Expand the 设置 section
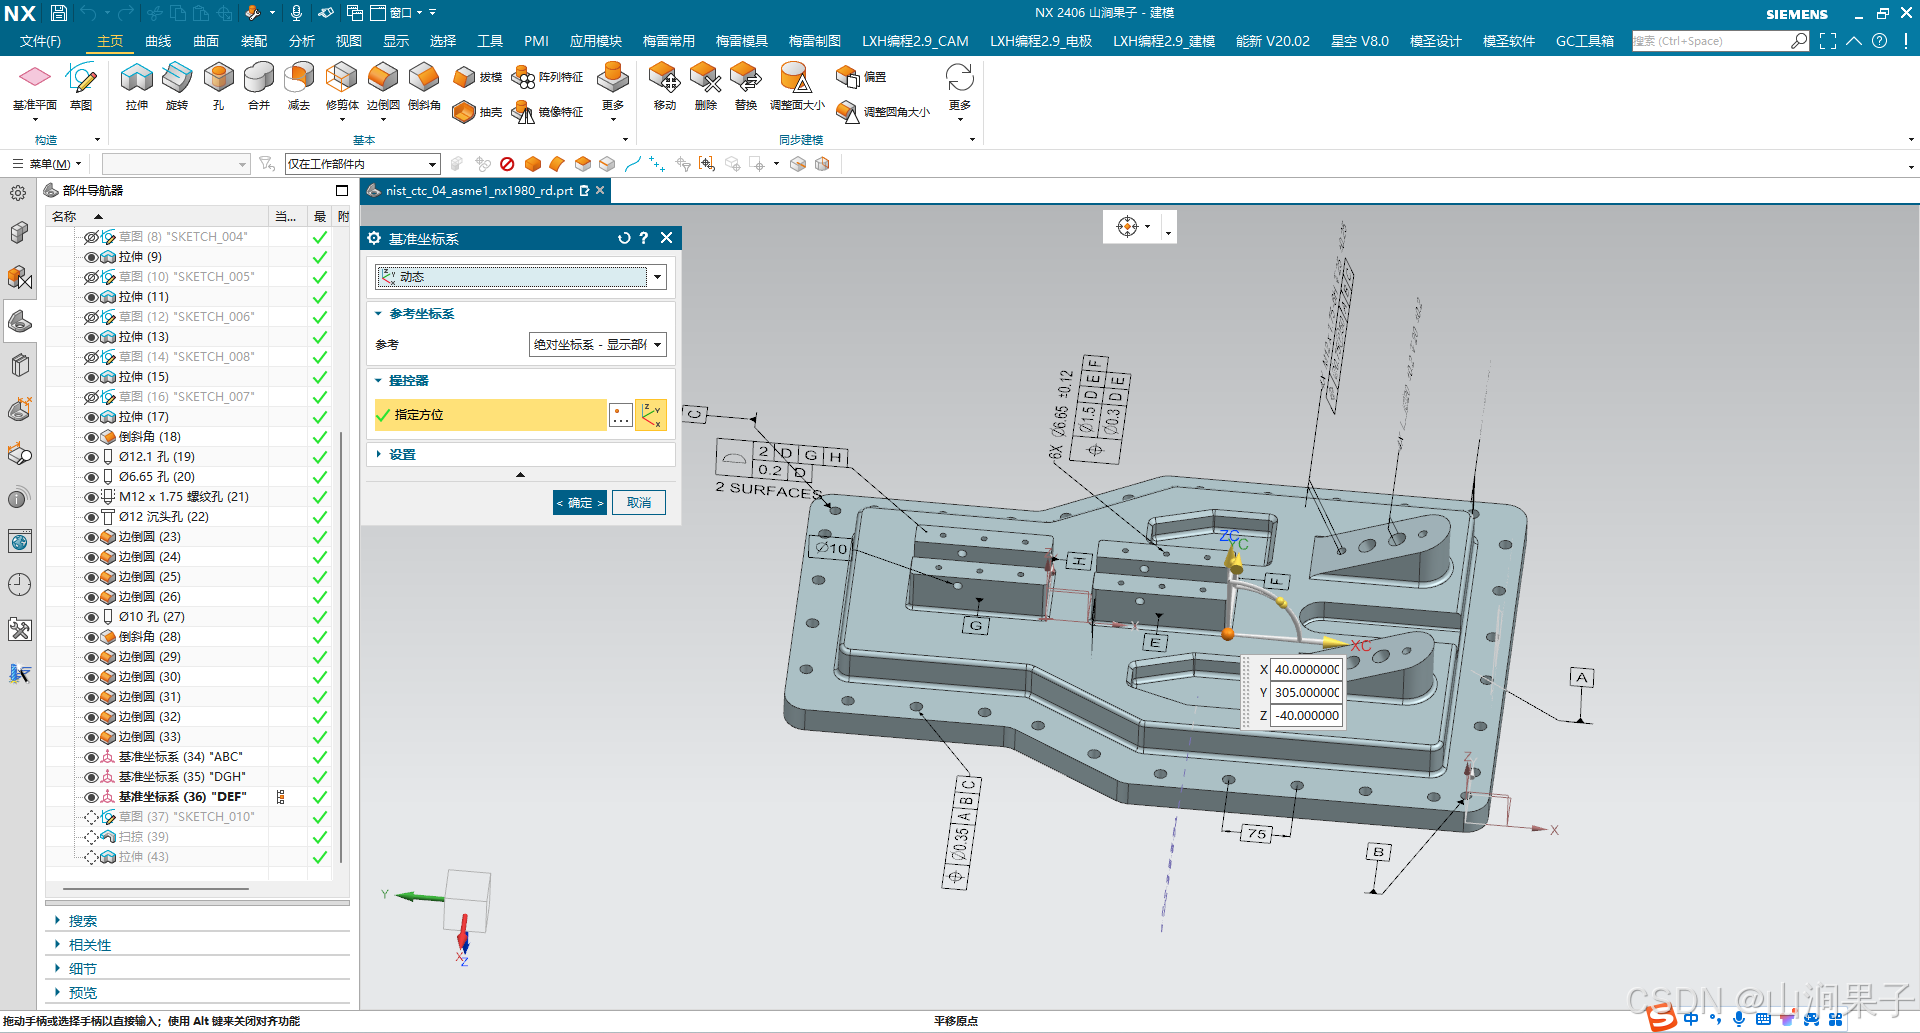The height and width of the screenshot is (1033, 1920). [379, 454]
